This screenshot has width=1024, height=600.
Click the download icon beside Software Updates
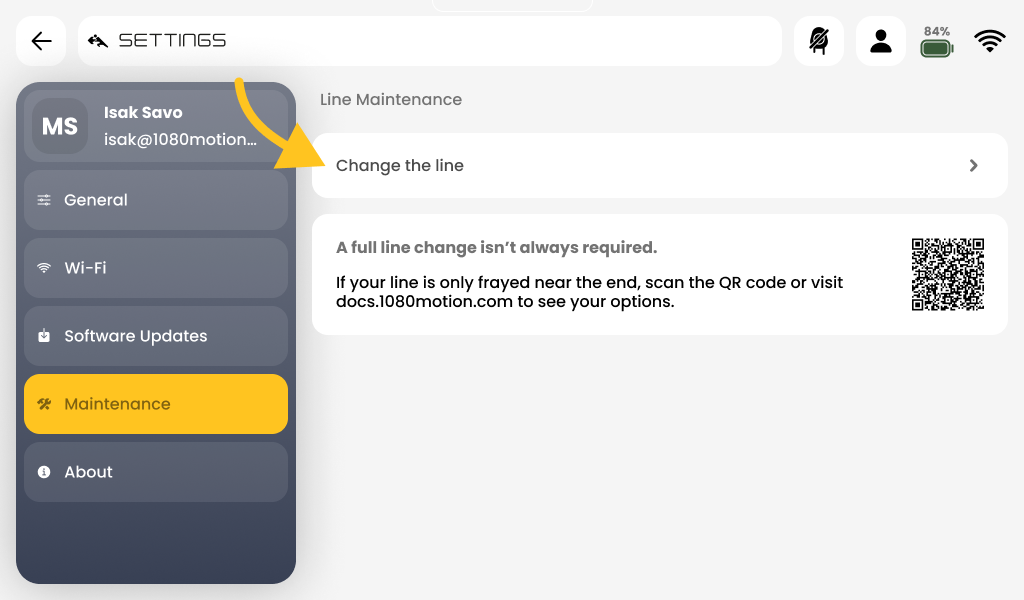tap(44, 336)
